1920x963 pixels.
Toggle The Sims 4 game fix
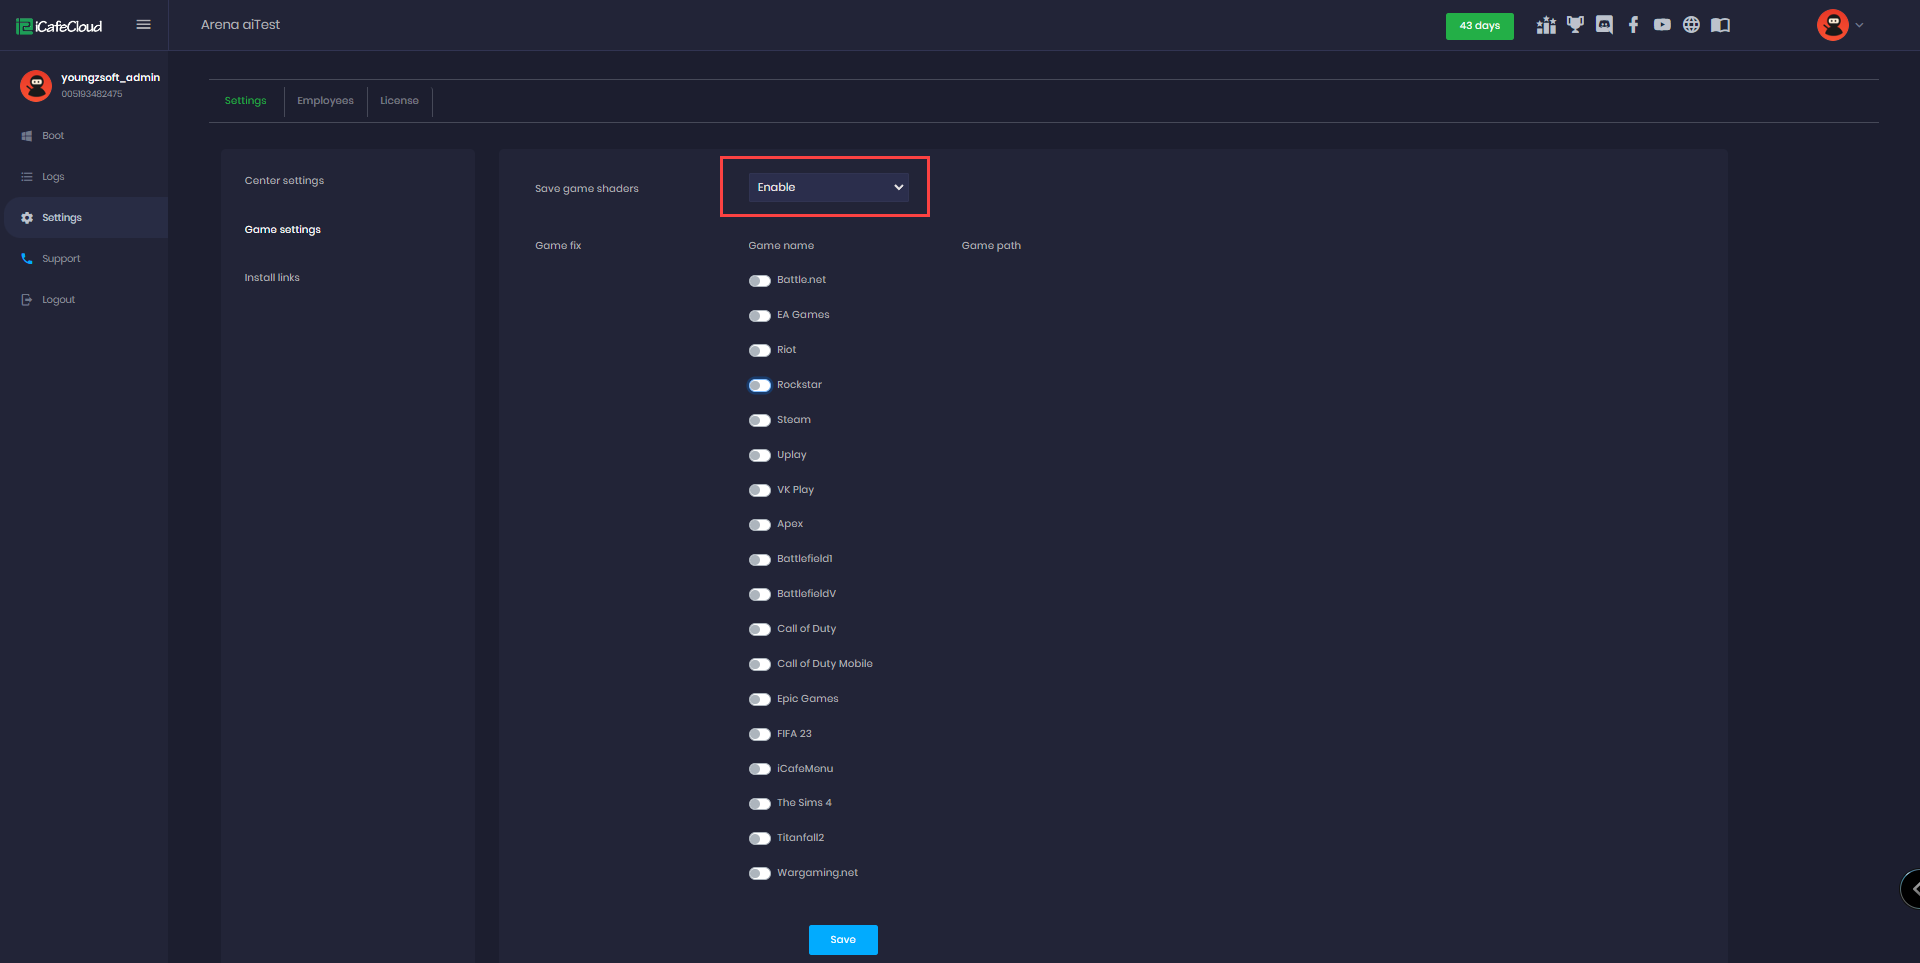click(760, 804)
